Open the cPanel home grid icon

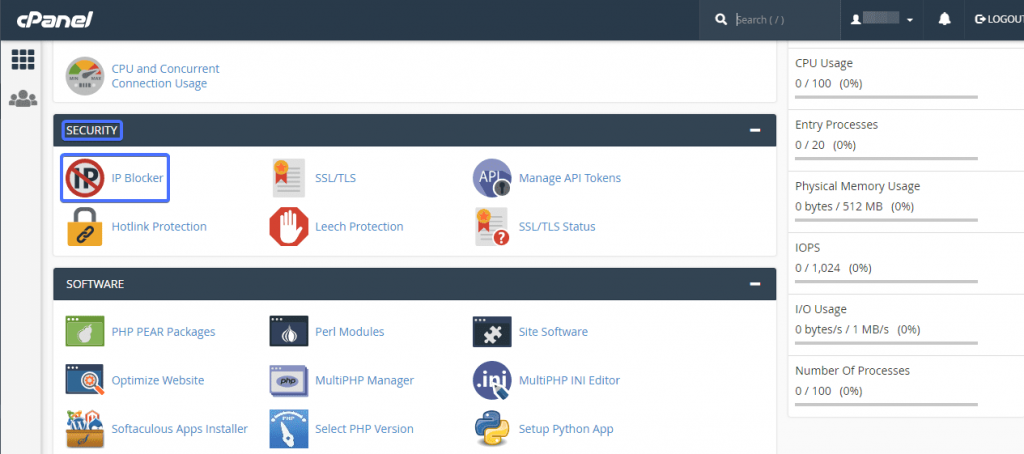[23, 60]
